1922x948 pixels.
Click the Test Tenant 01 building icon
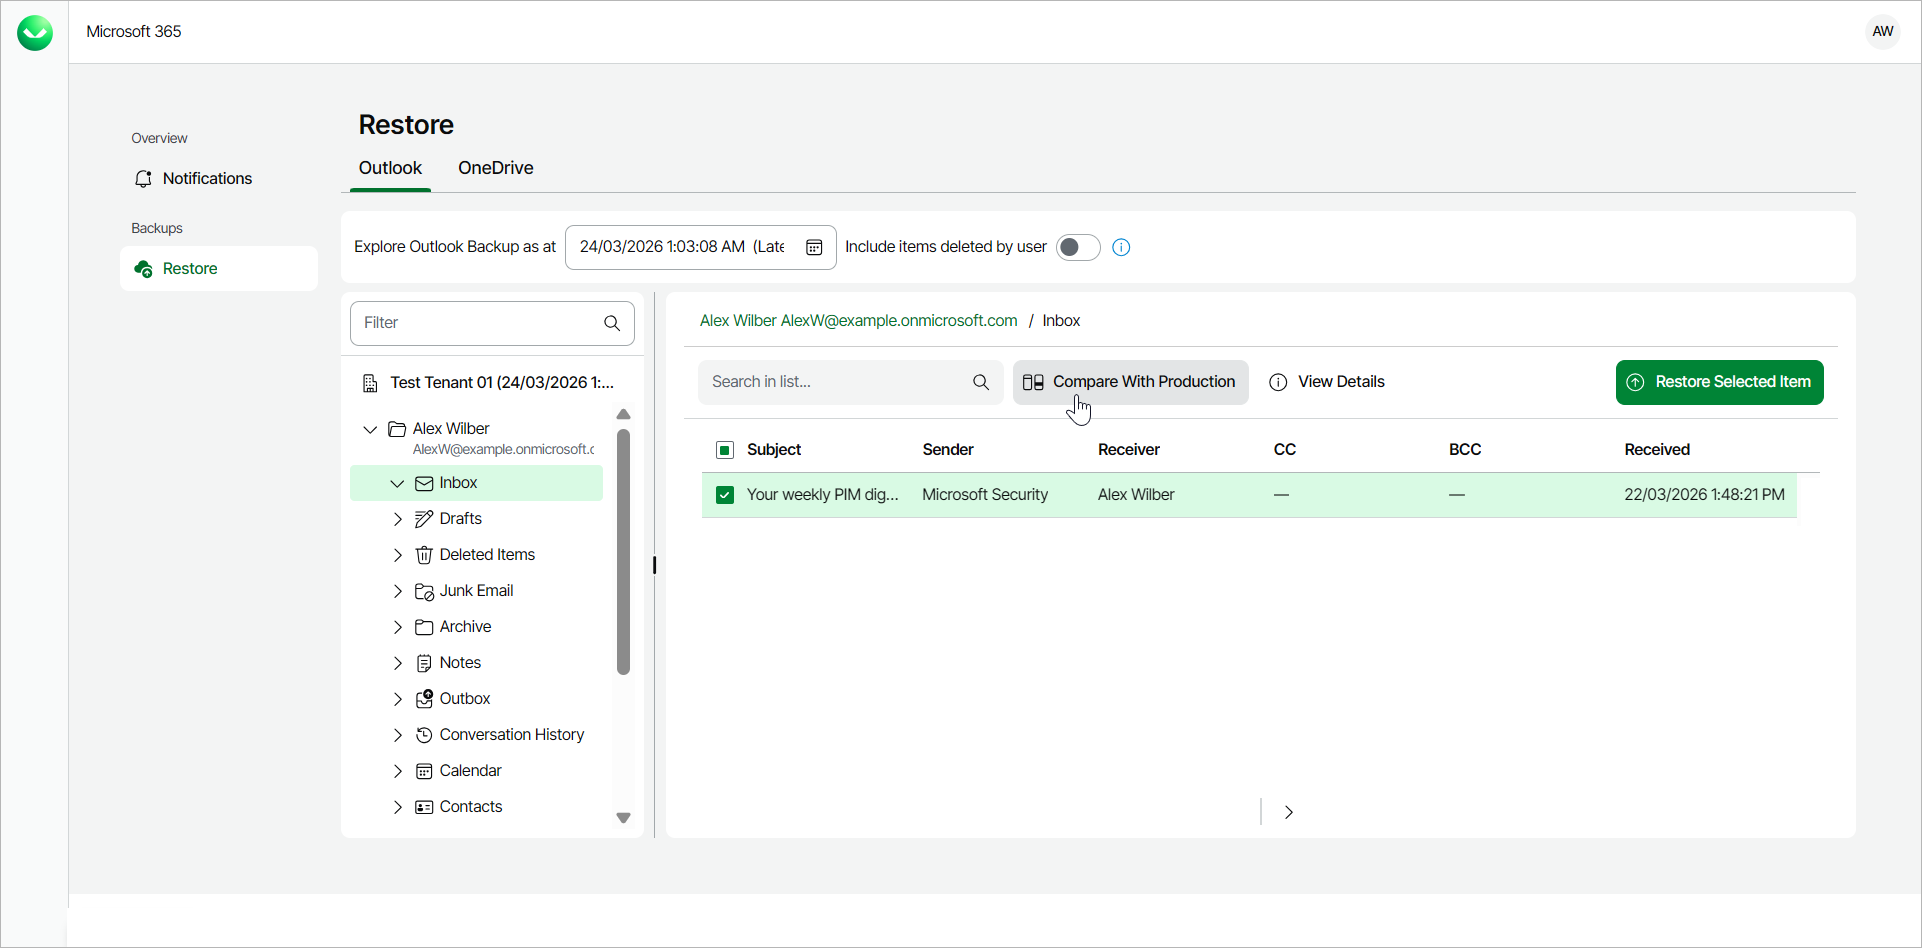pos(370,383)
